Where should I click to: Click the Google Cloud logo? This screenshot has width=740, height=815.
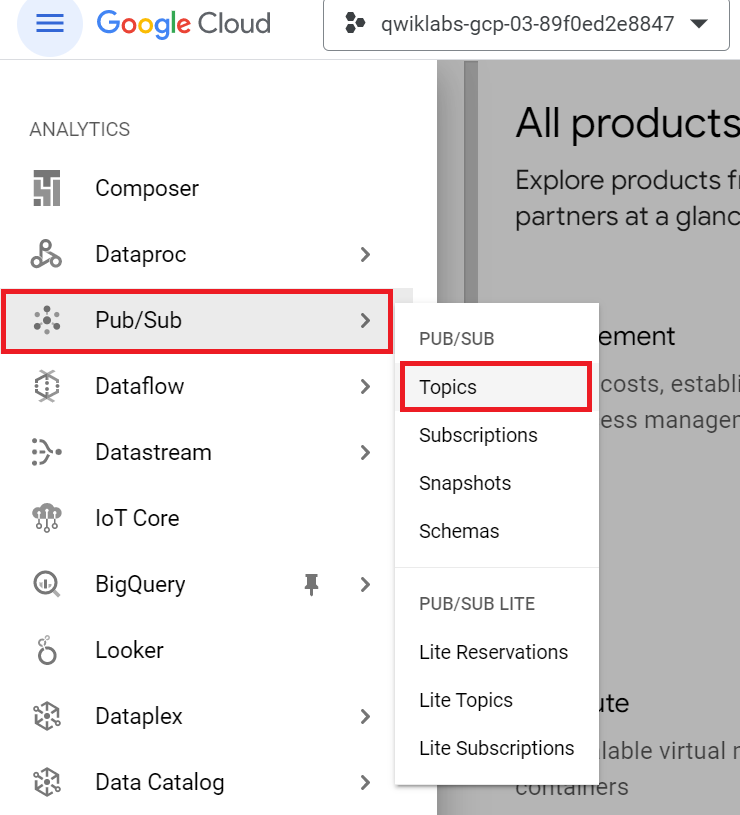coord(184,24)
